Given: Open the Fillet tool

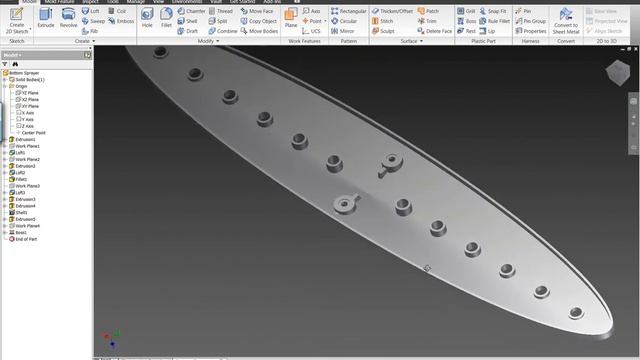Looking at the screenshot, I should [166, 18].
